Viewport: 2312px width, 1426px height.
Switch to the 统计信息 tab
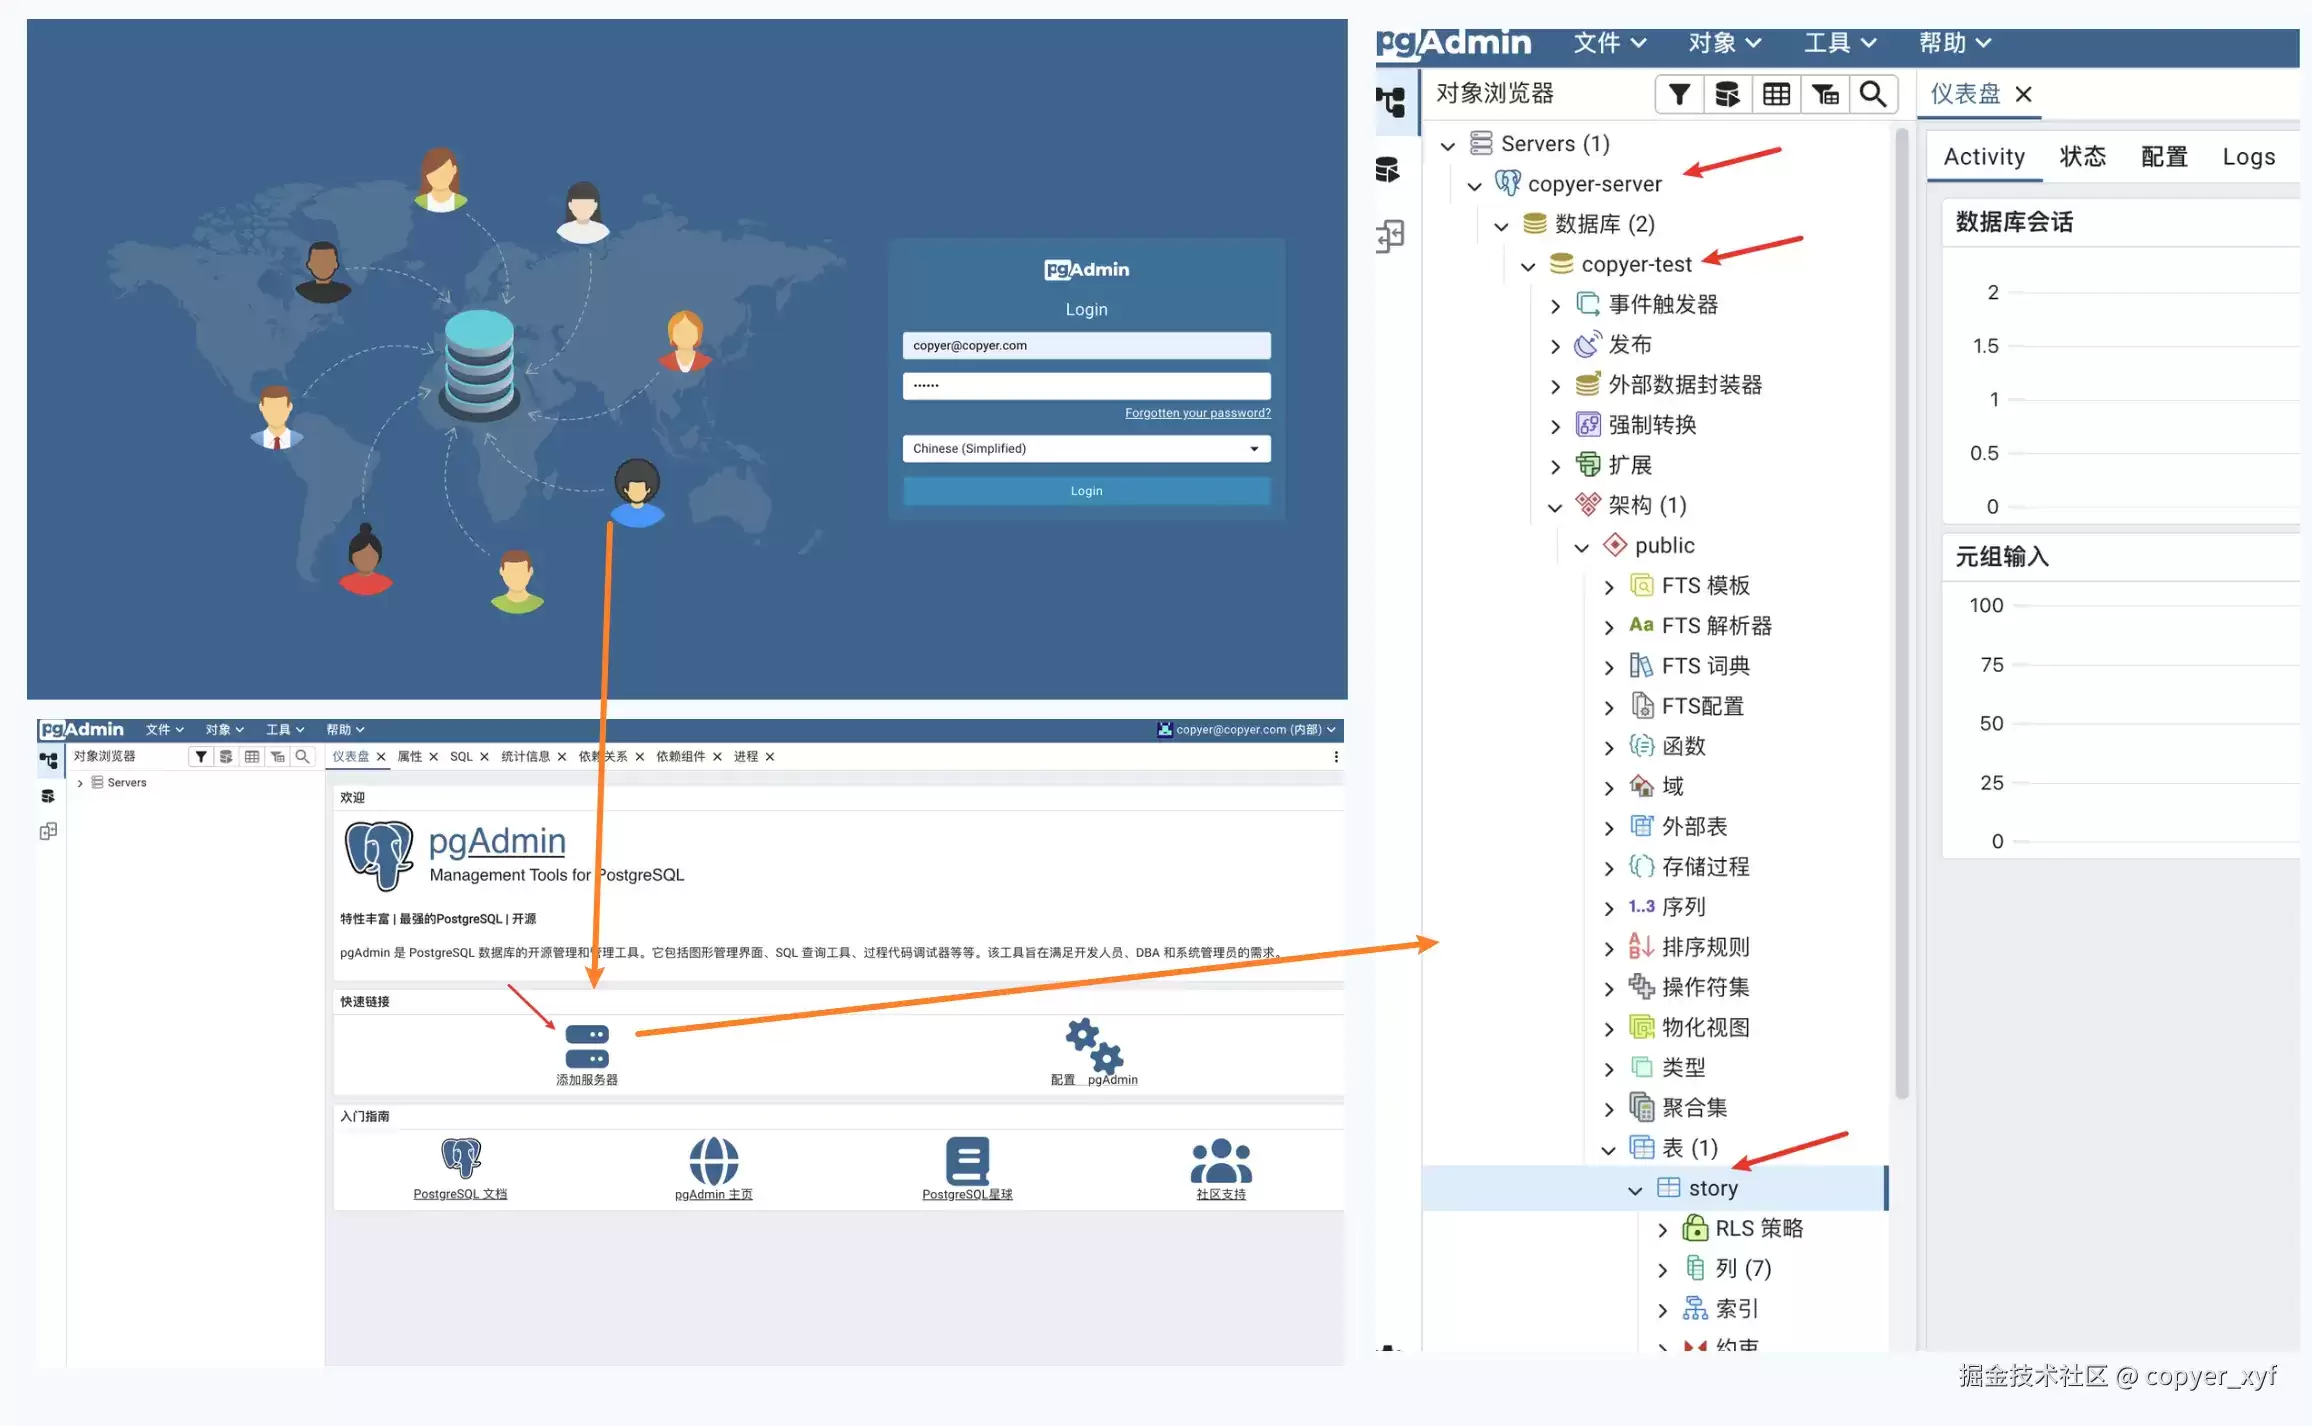pos(525,757)
